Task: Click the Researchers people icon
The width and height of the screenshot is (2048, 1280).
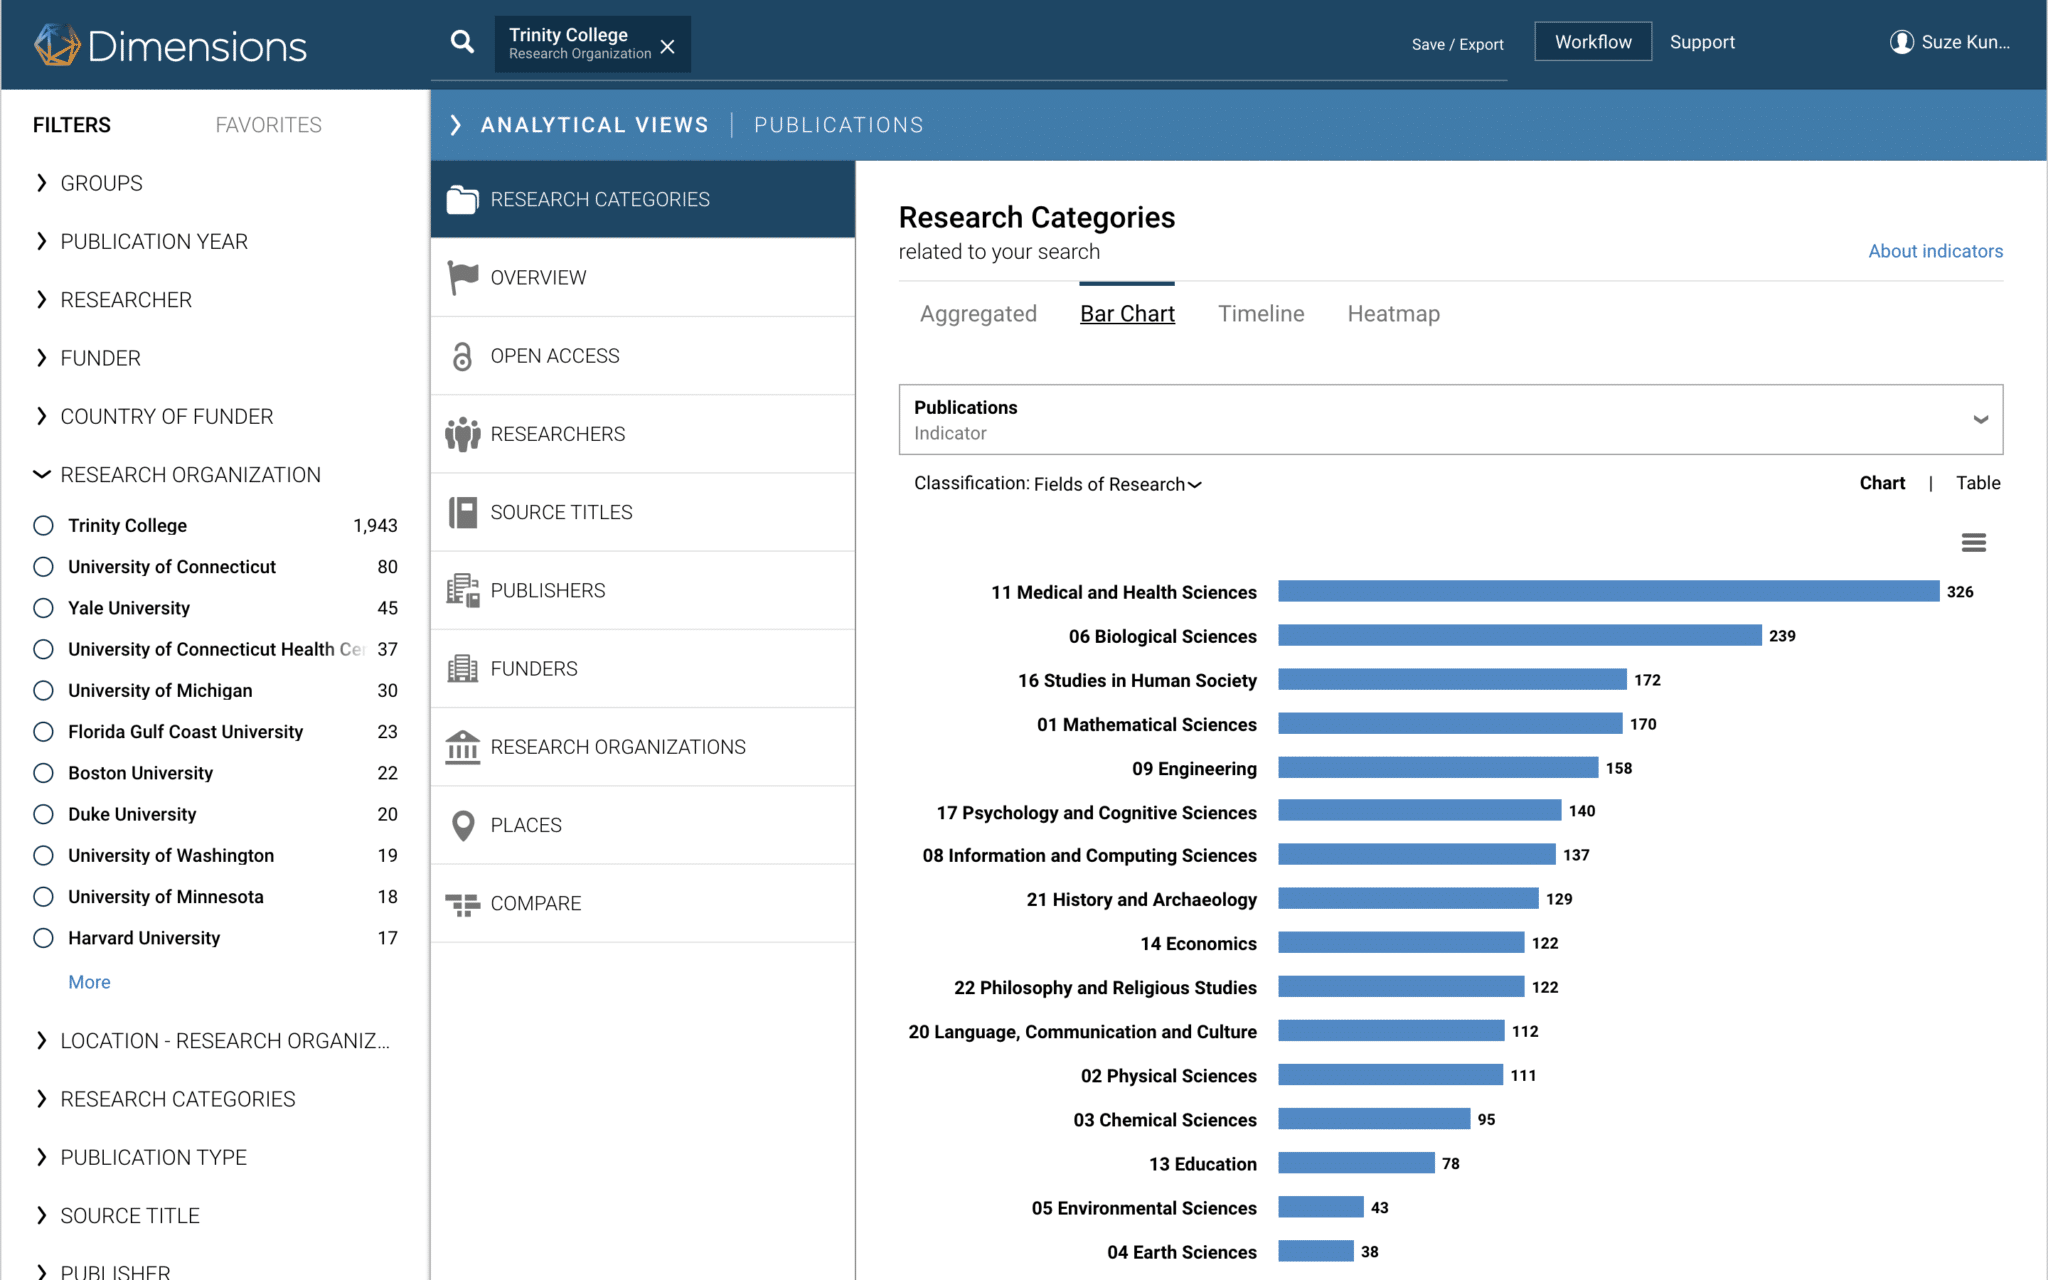Action: point(462,434)
